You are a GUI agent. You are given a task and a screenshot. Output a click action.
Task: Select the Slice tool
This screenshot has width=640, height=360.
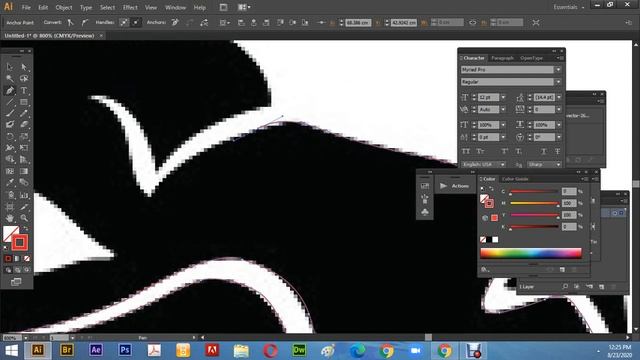coord(24,207)
